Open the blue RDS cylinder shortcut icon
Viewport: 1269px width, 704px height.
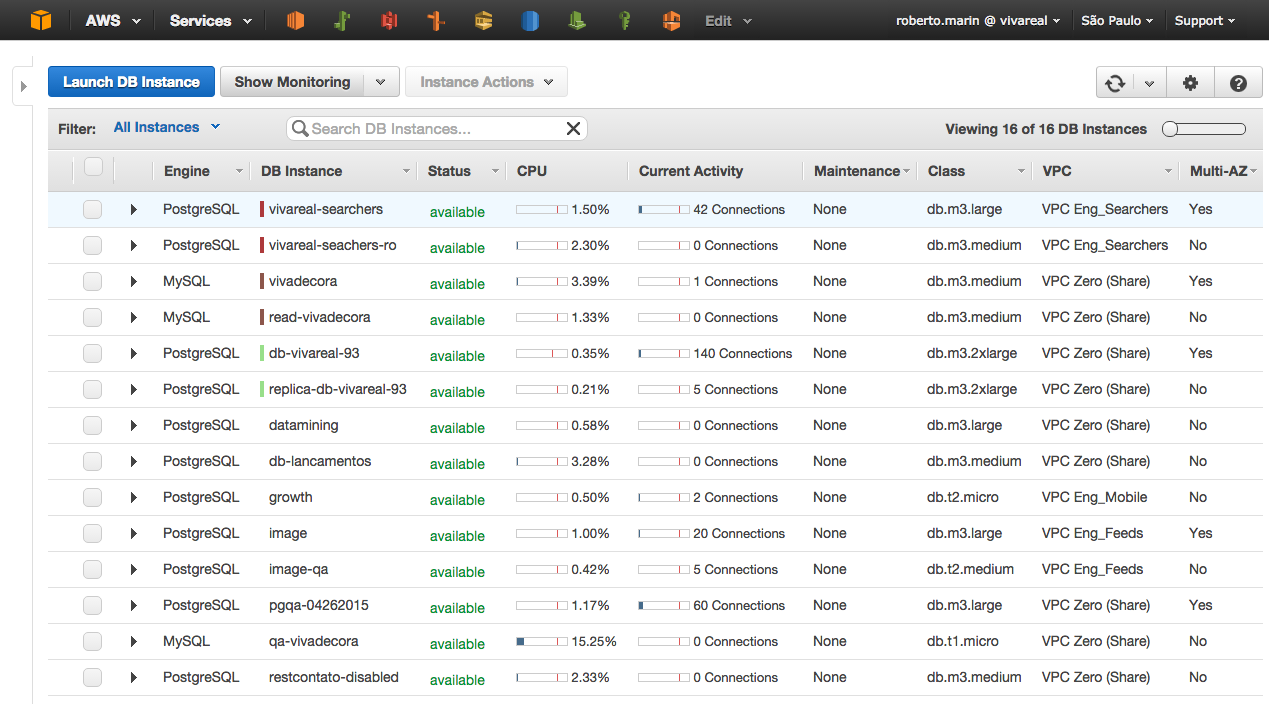pos(530,20)
